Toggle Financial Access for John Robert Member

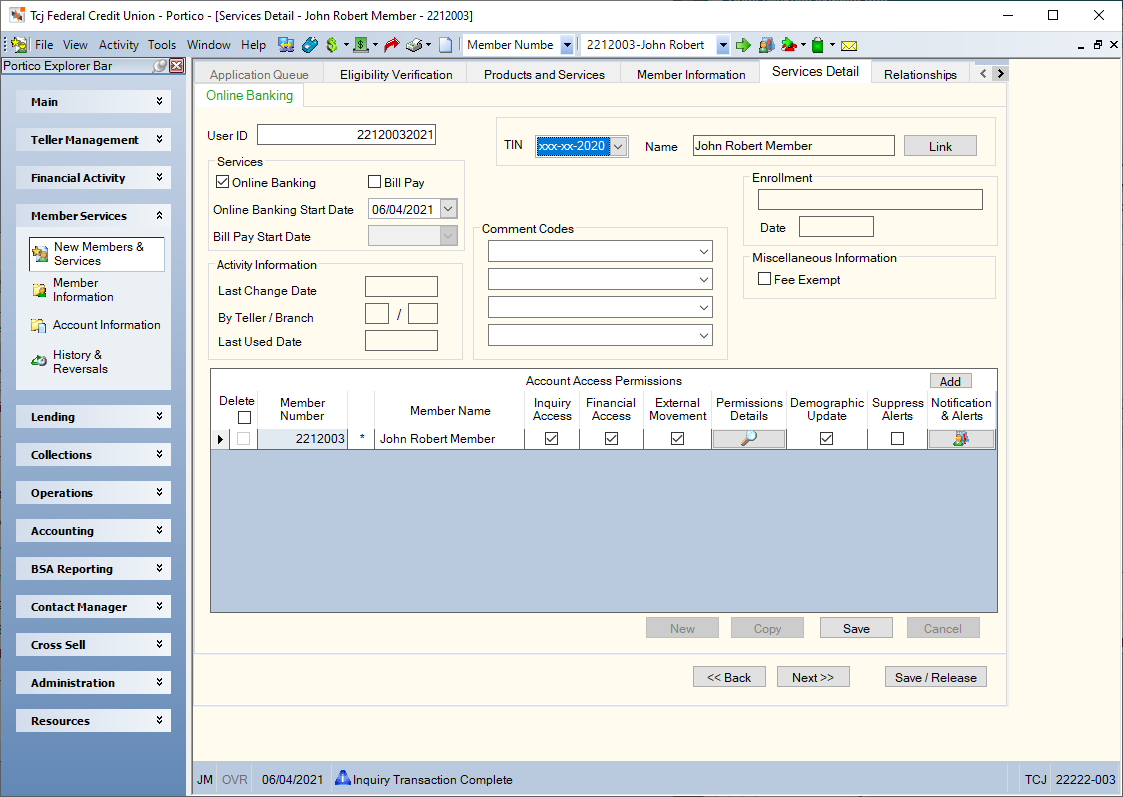611,438
